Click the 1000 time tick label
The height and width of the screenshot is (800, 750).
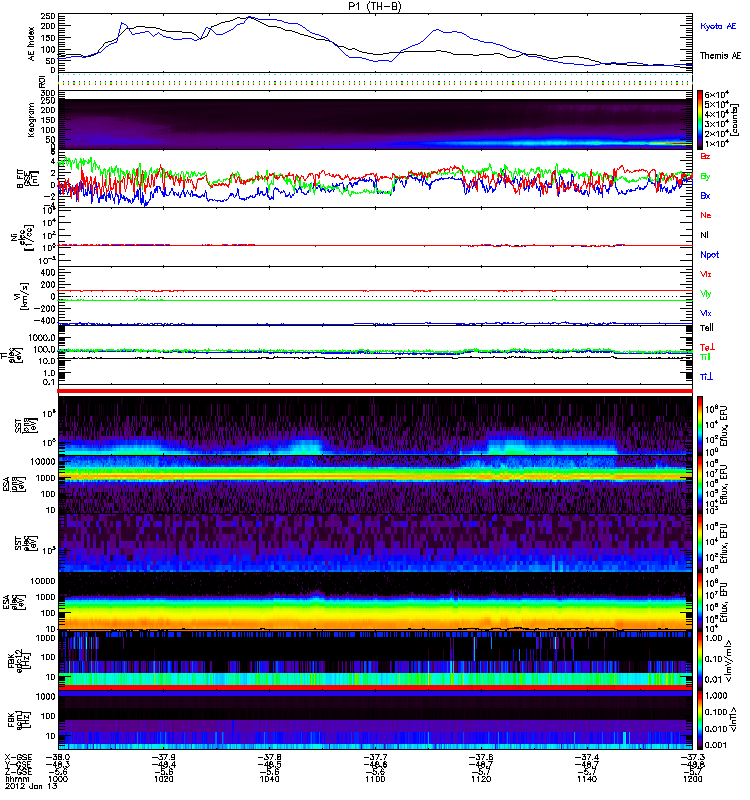coord(58,779)
